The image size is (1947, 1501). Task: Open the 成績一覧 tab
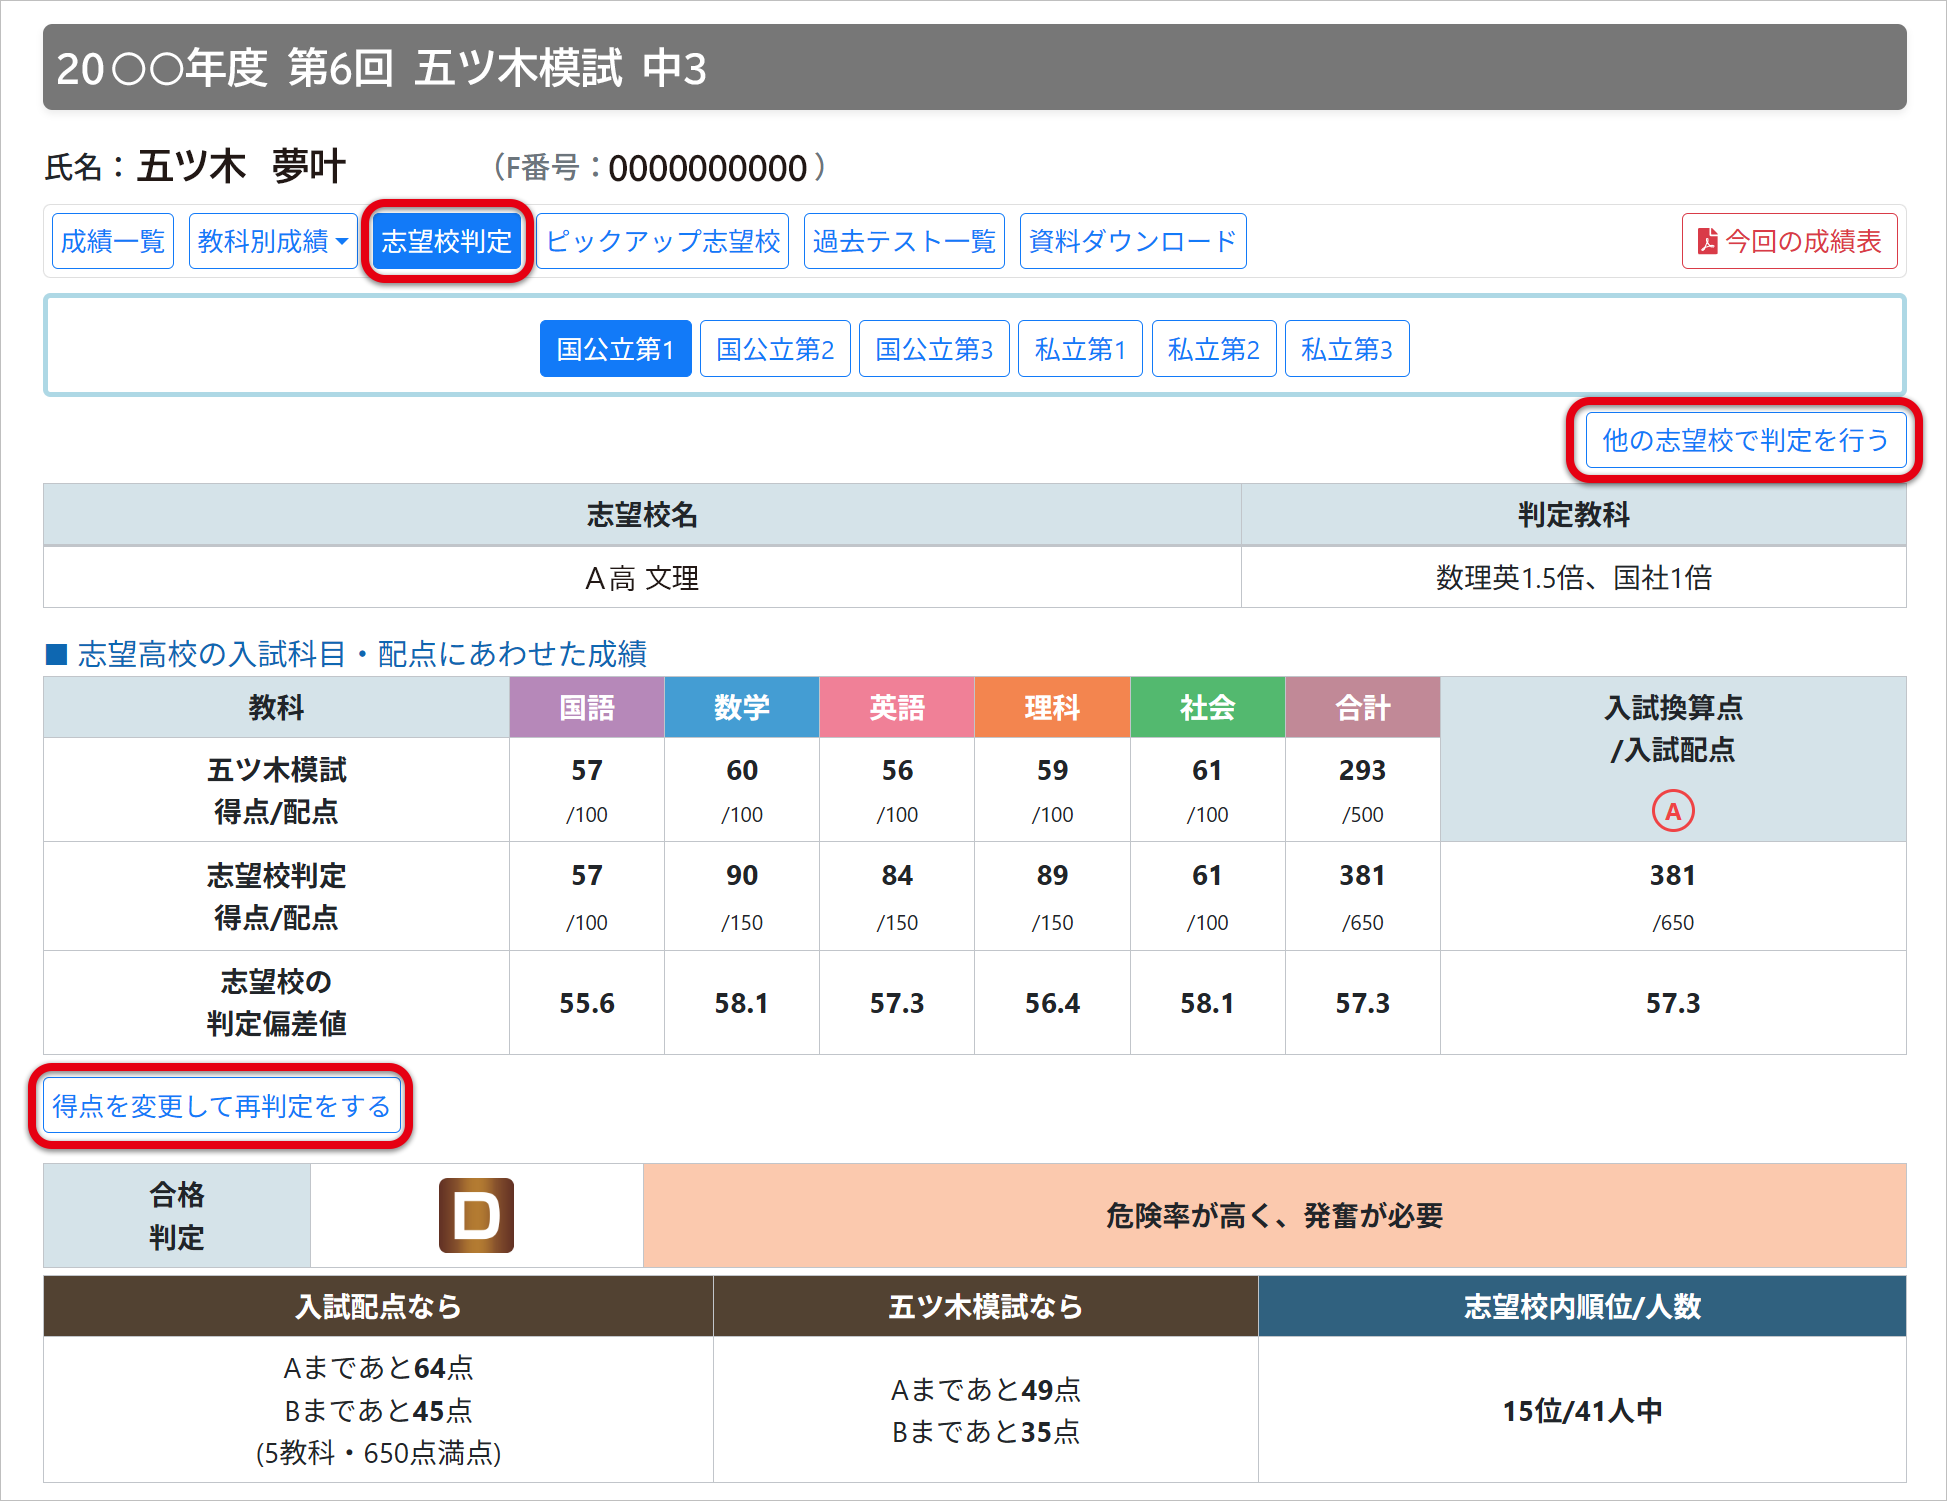[112, 241]
